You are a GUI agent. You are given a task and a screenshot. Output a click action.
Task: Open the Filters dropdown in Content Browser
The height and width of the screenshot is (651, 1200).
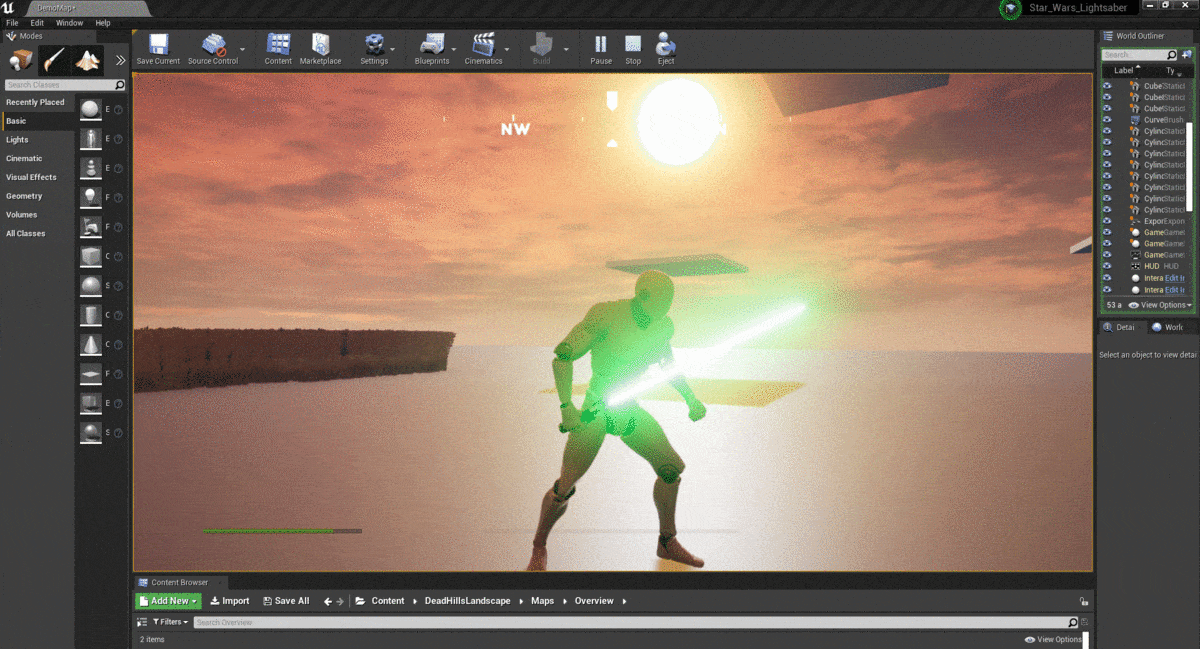tap(170, 621)
